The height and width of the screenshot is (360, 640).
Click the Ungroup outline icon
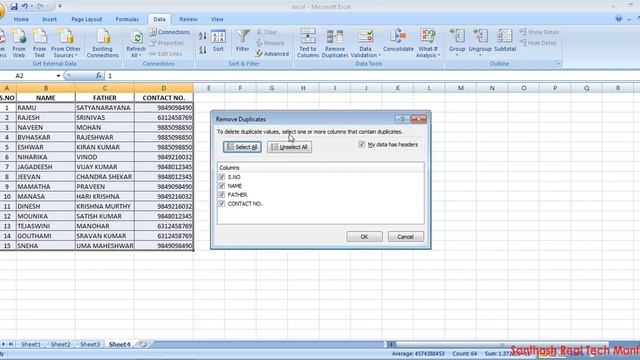[480, 42]
